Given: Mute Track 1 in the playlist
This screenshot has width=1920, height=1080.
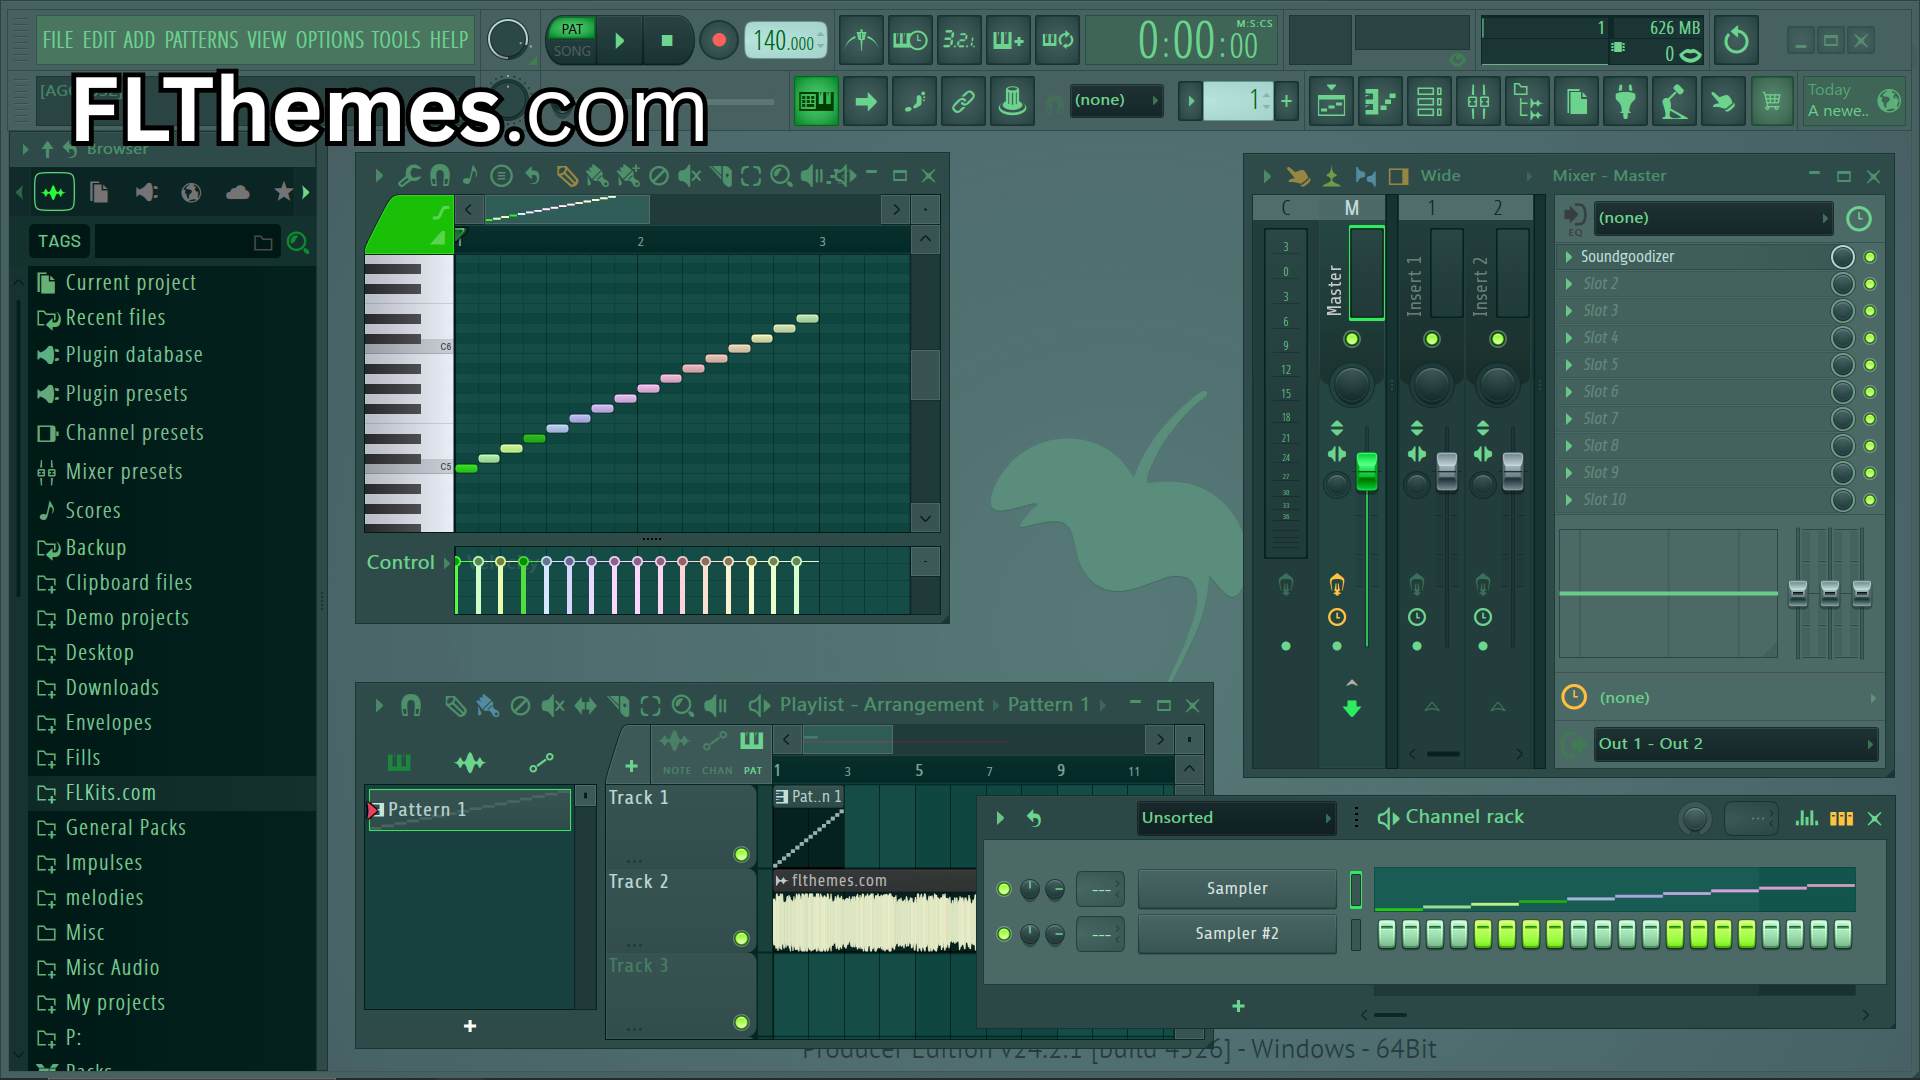Looking at the screenshot, I should pyautogui.click(x=741, y=854).
